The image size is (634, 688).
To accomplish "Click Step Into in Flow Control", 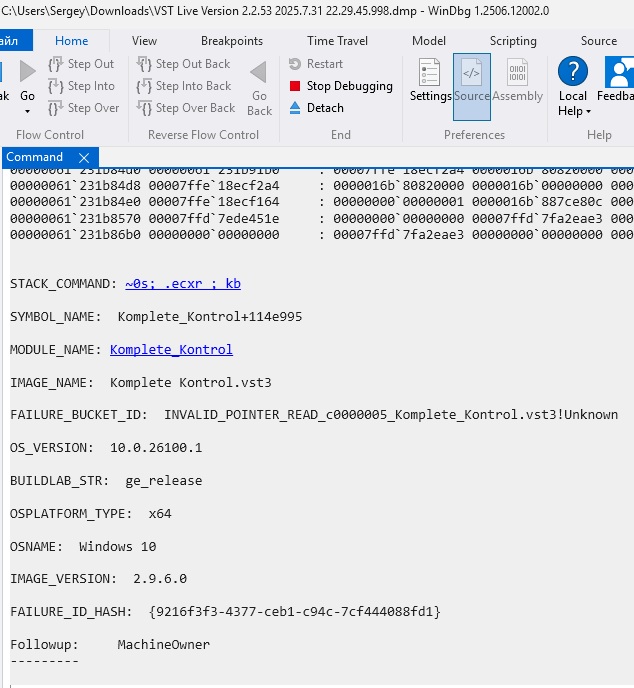I will click(x=81, y=86).
